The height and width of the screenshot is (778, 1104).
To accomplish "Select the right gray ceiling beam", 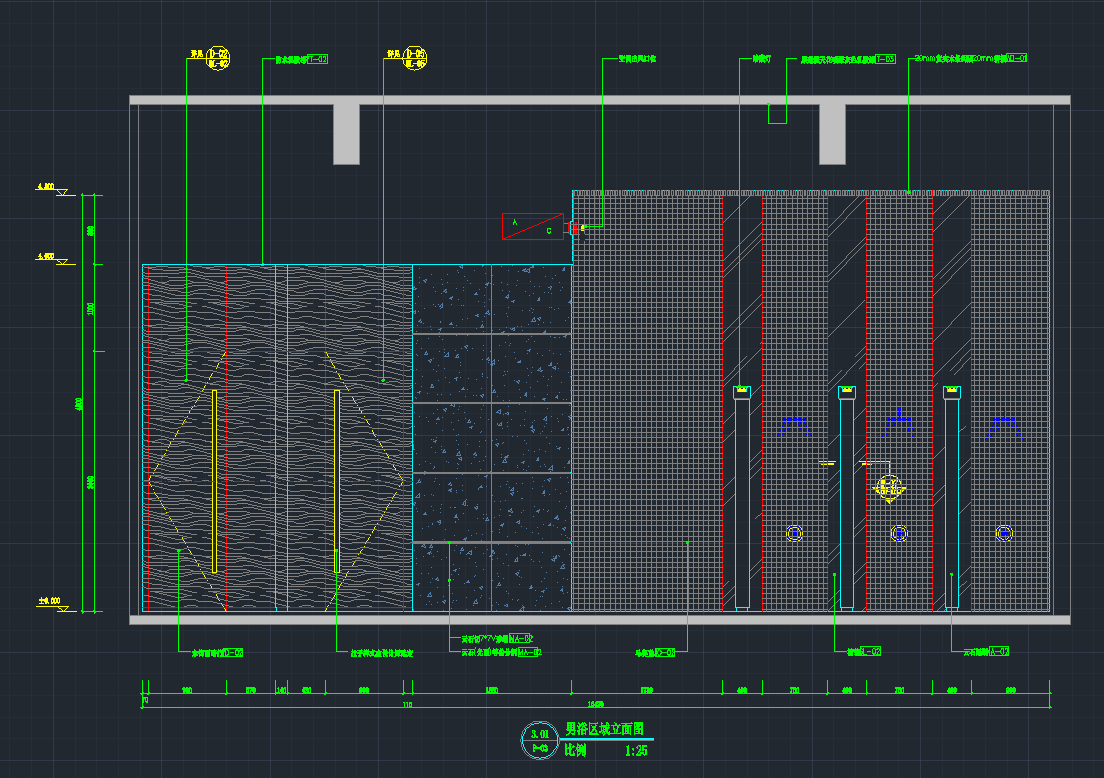I will [832, 133].
